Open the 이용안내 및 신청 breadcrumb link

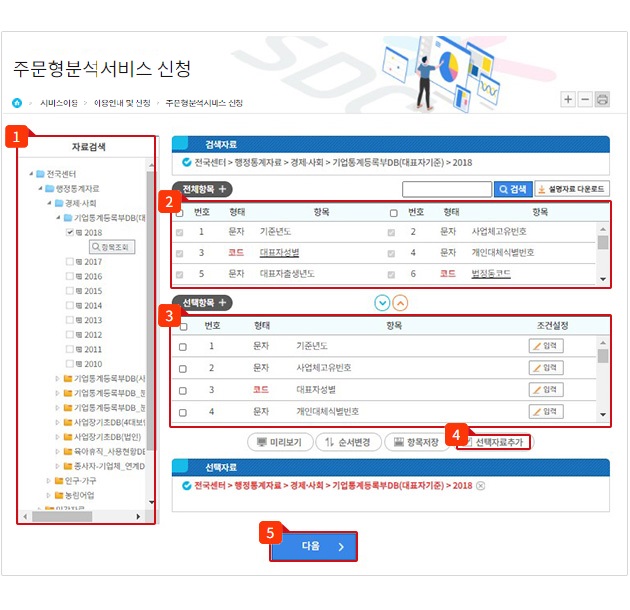[122, 103]
